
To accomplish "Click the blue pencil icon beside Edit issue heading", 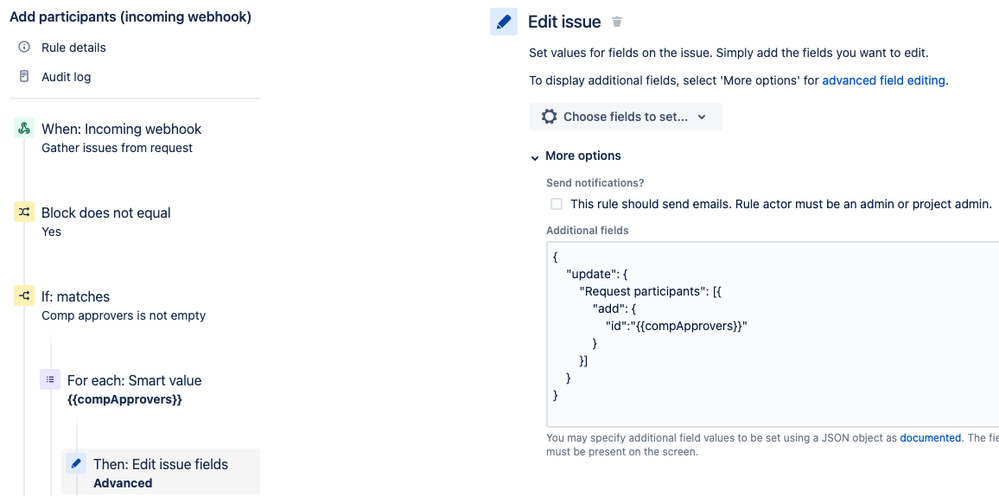I will pyautogui.click(x=504, y=22).
